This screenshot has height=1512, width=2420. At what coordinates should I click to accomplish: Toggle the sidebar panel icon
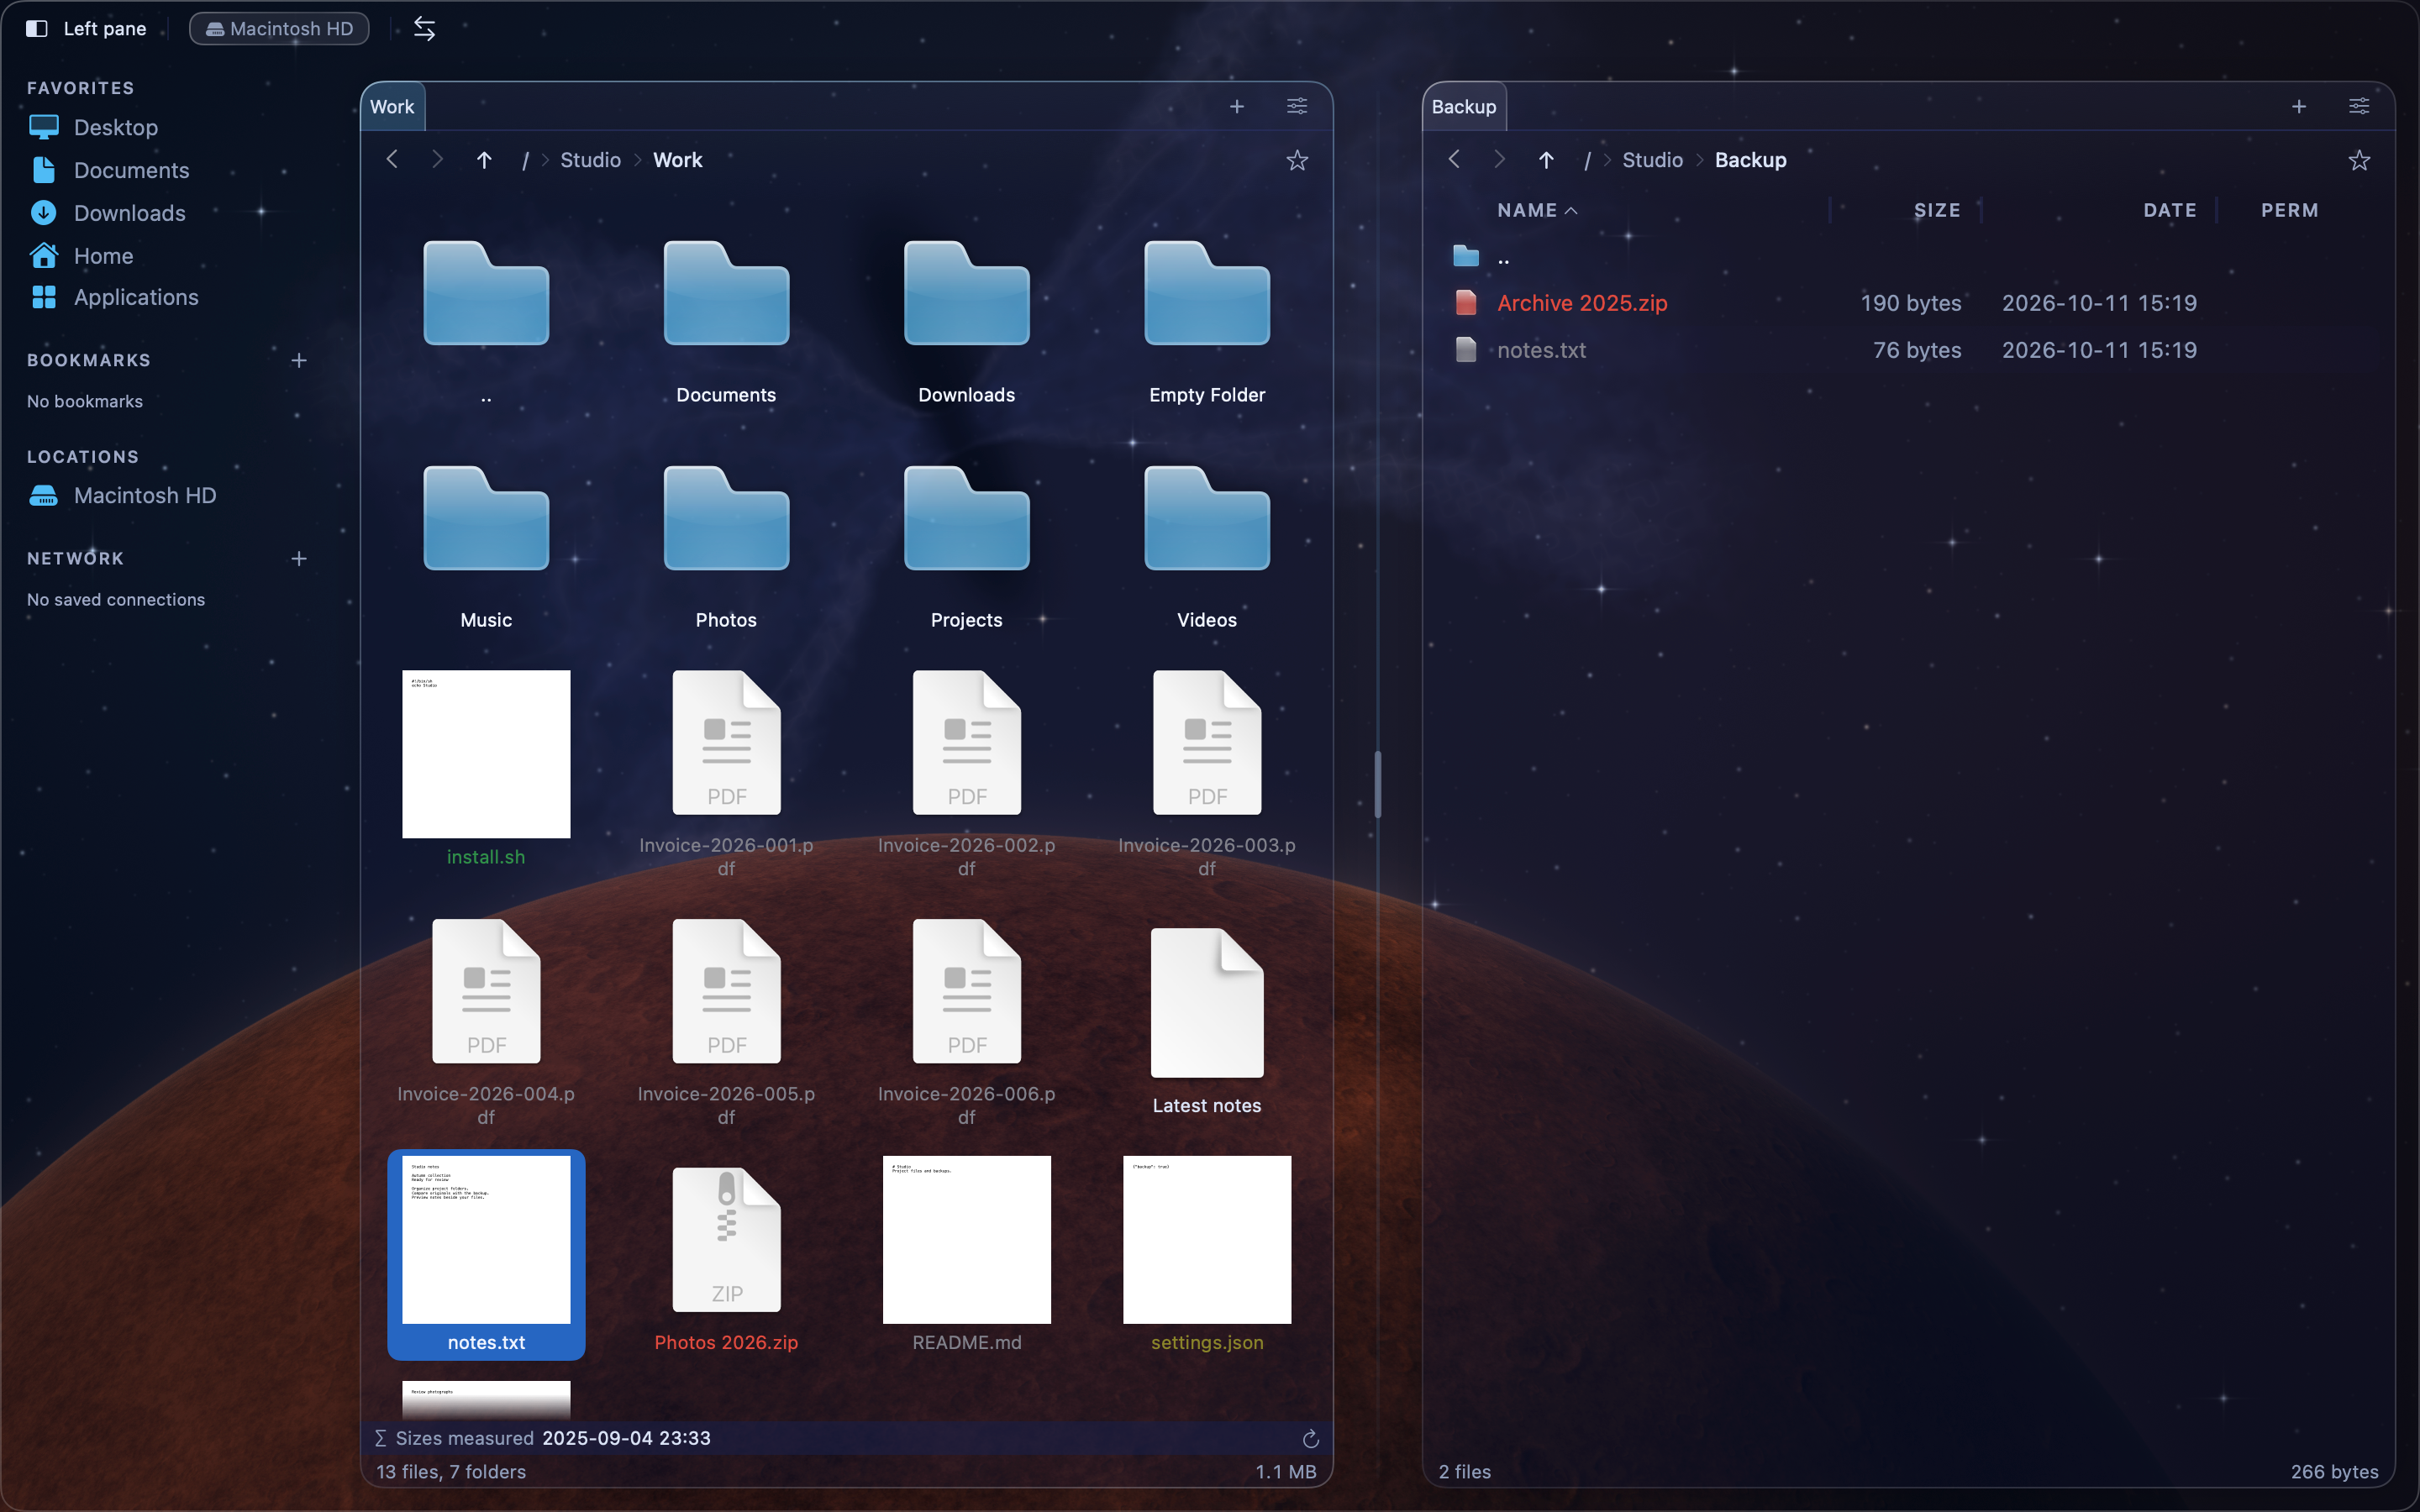coord(37,28)
